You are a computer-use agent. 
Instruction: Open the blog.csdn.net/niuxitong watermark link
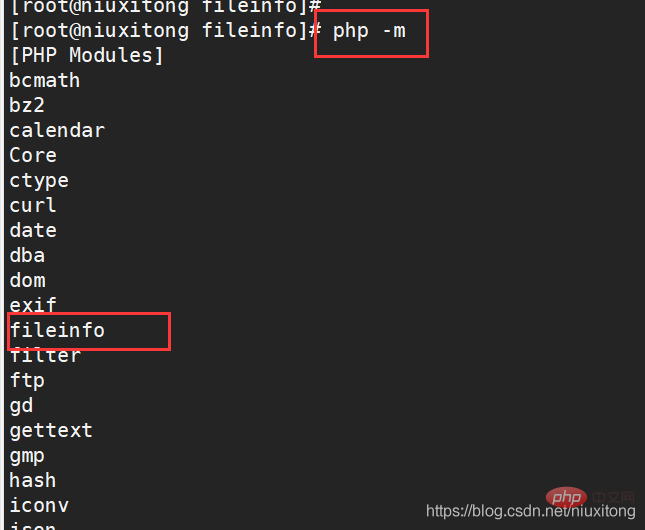pyautogui.click(x=531, y=511)
